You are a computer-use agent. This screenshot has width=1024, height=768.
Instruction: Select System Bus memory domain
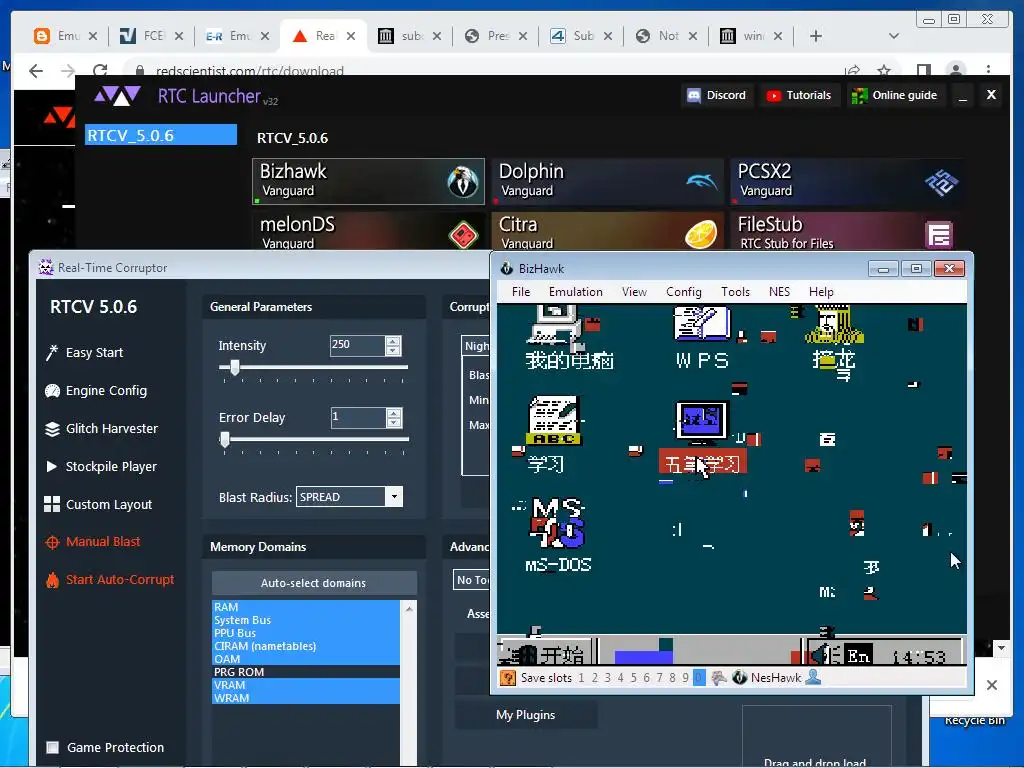(306, 620)
